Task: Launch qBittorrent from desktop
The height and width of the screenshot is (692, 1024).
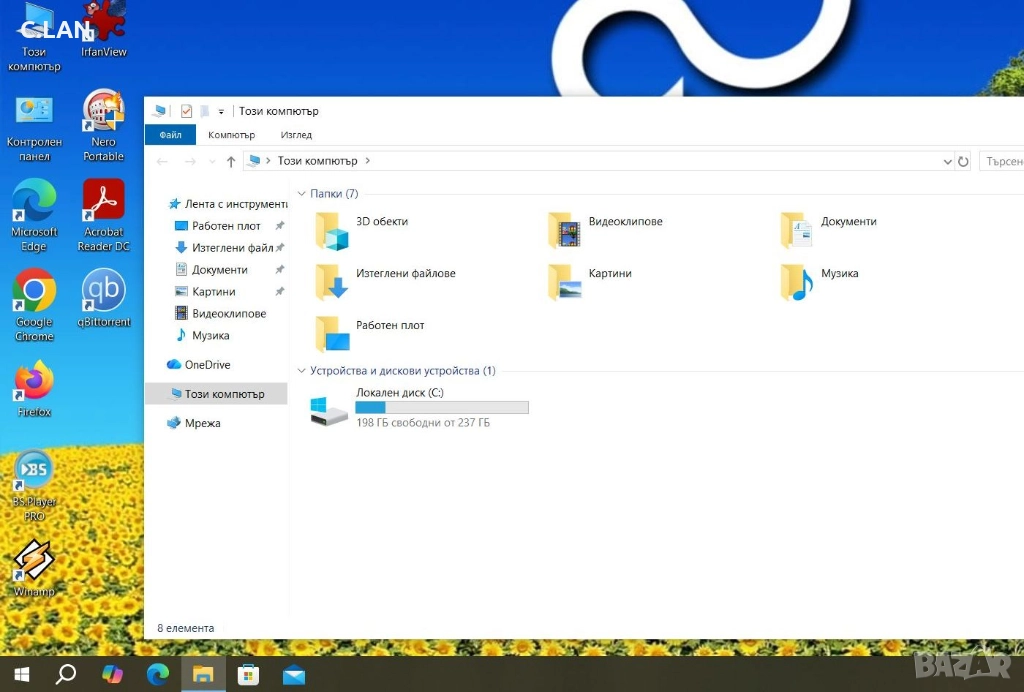Action: pyautogui.click(x=103, y=290)
